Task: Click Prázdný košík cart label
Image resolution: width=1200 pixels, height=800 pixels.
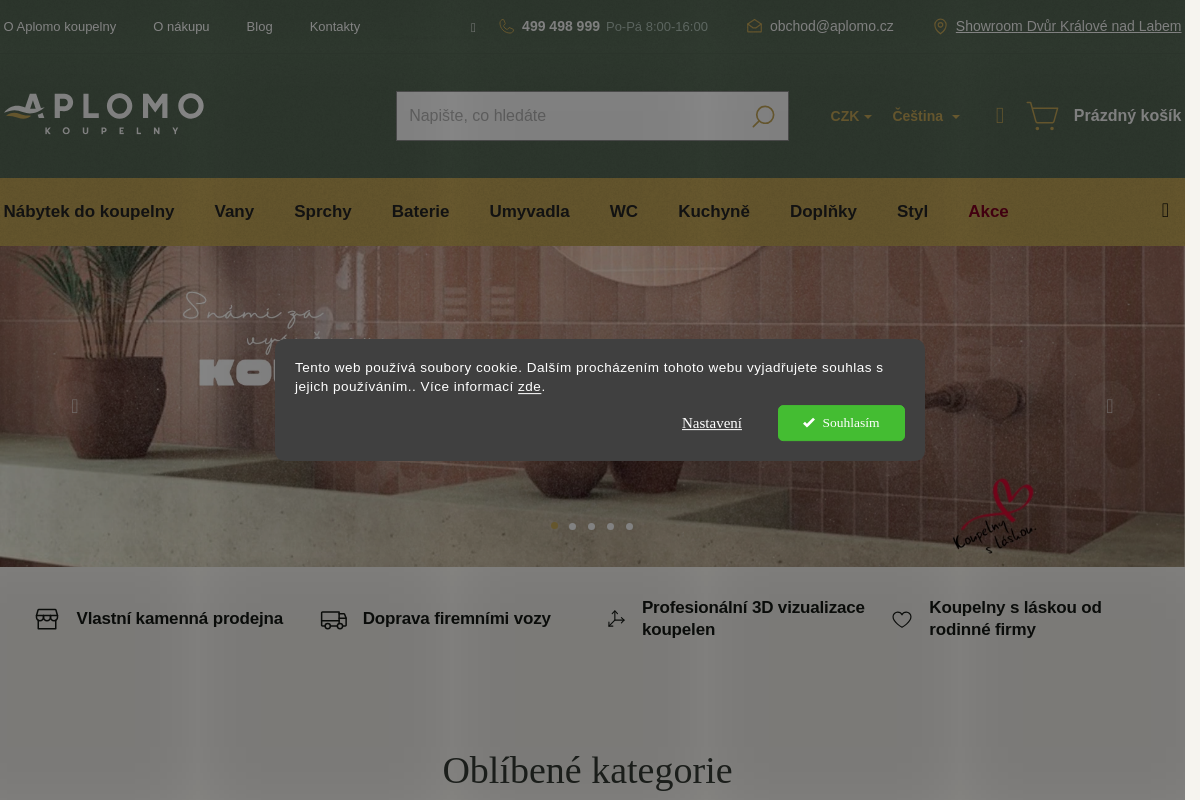Action: click(1127, 116)
